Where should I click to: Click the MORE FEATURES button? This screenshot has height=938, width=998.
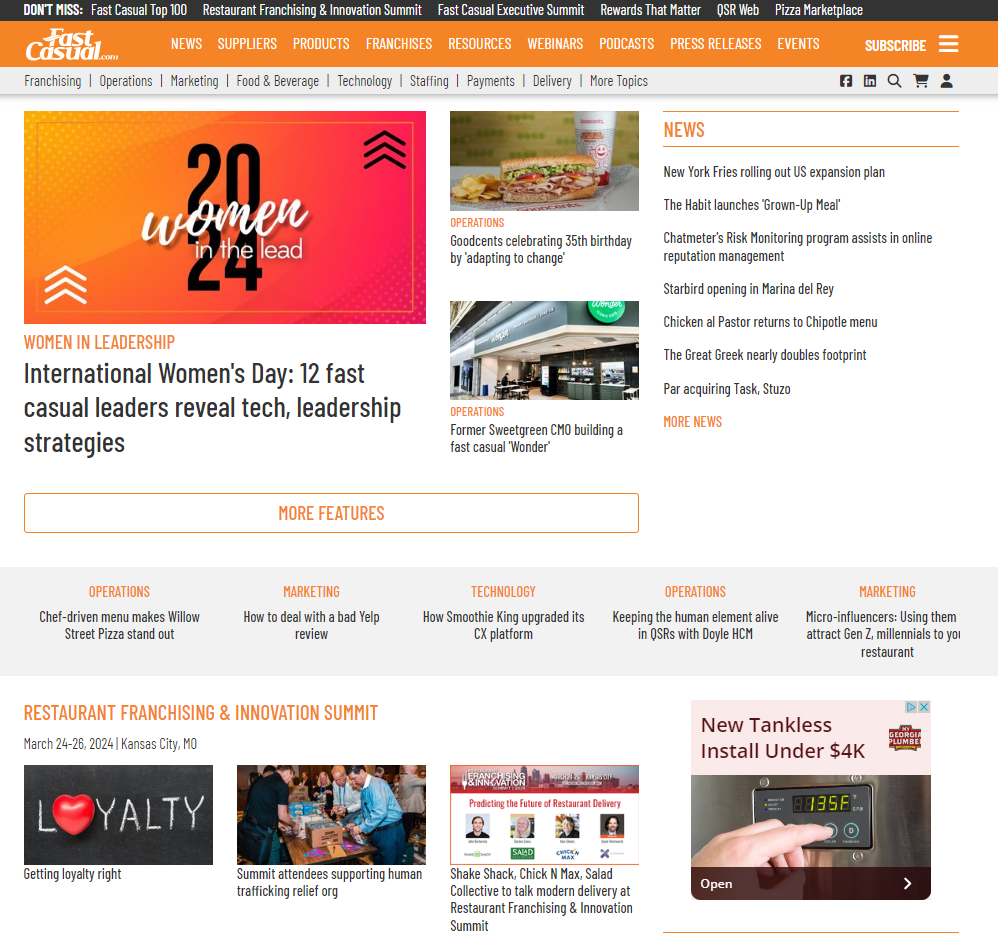pos(331,513)
